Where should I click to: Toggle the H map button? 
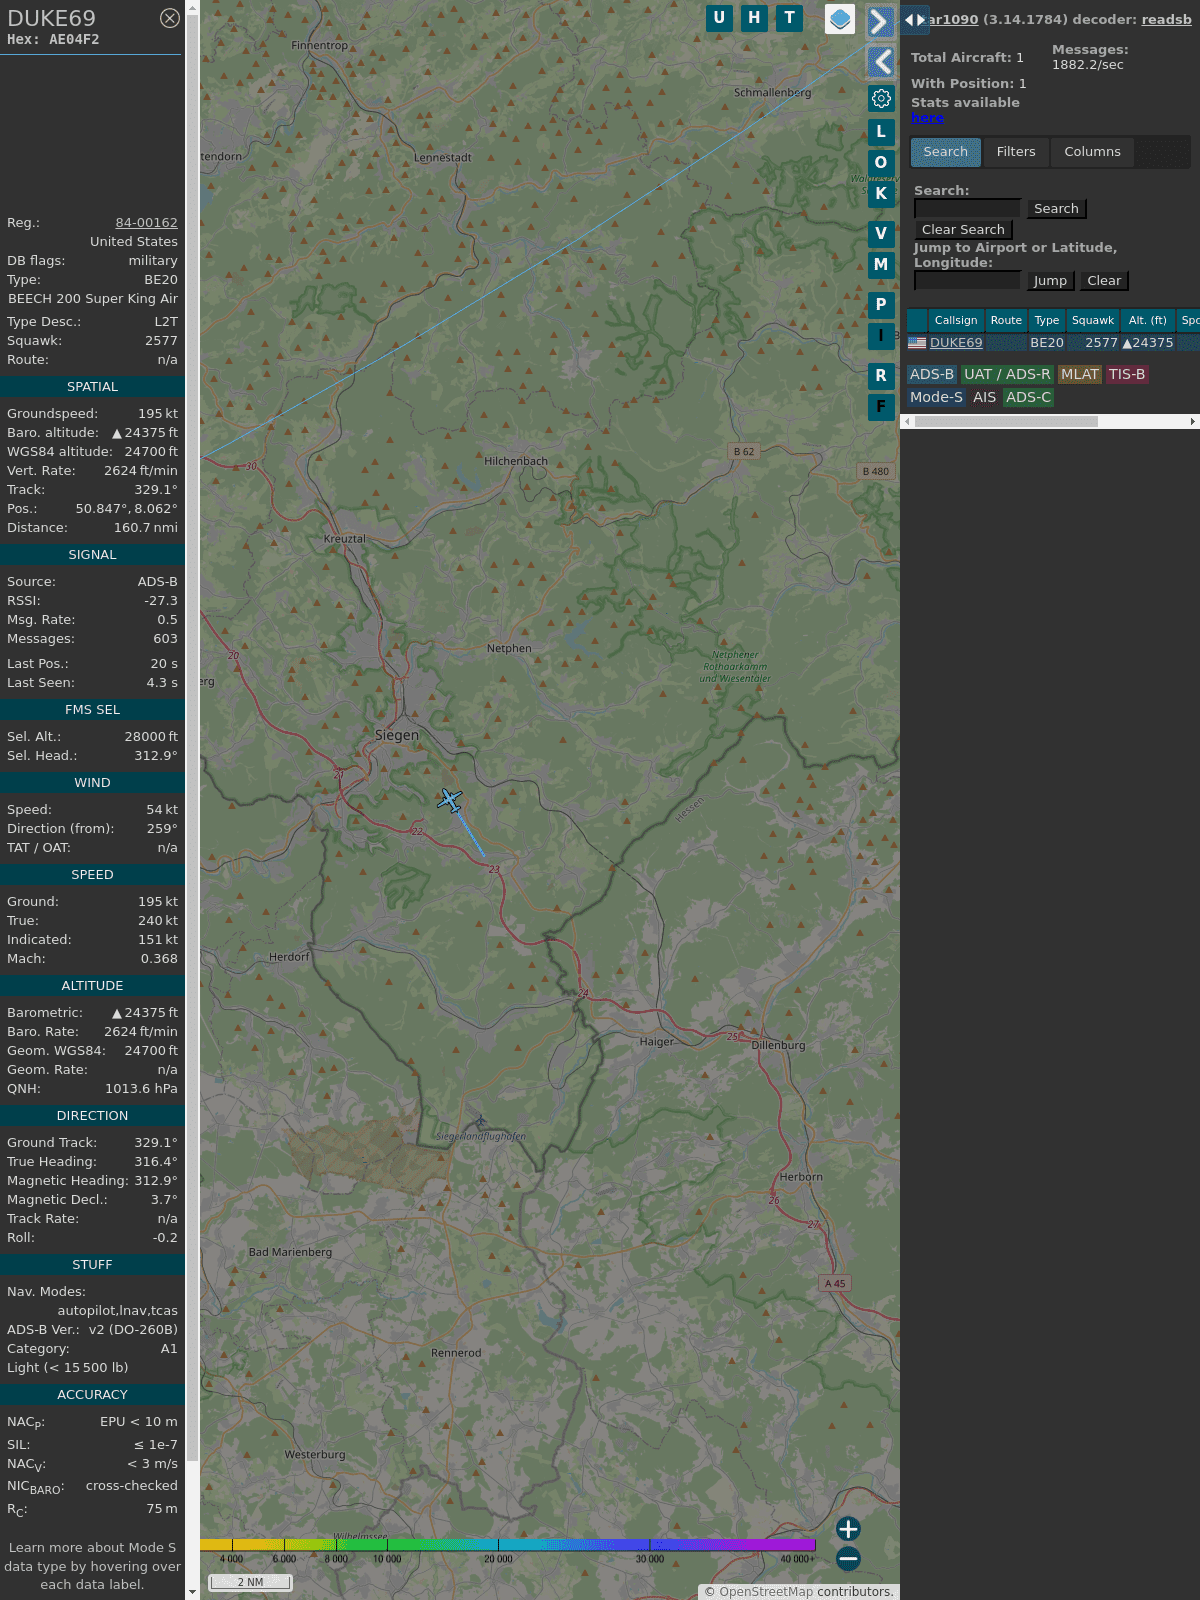(754, 18)
